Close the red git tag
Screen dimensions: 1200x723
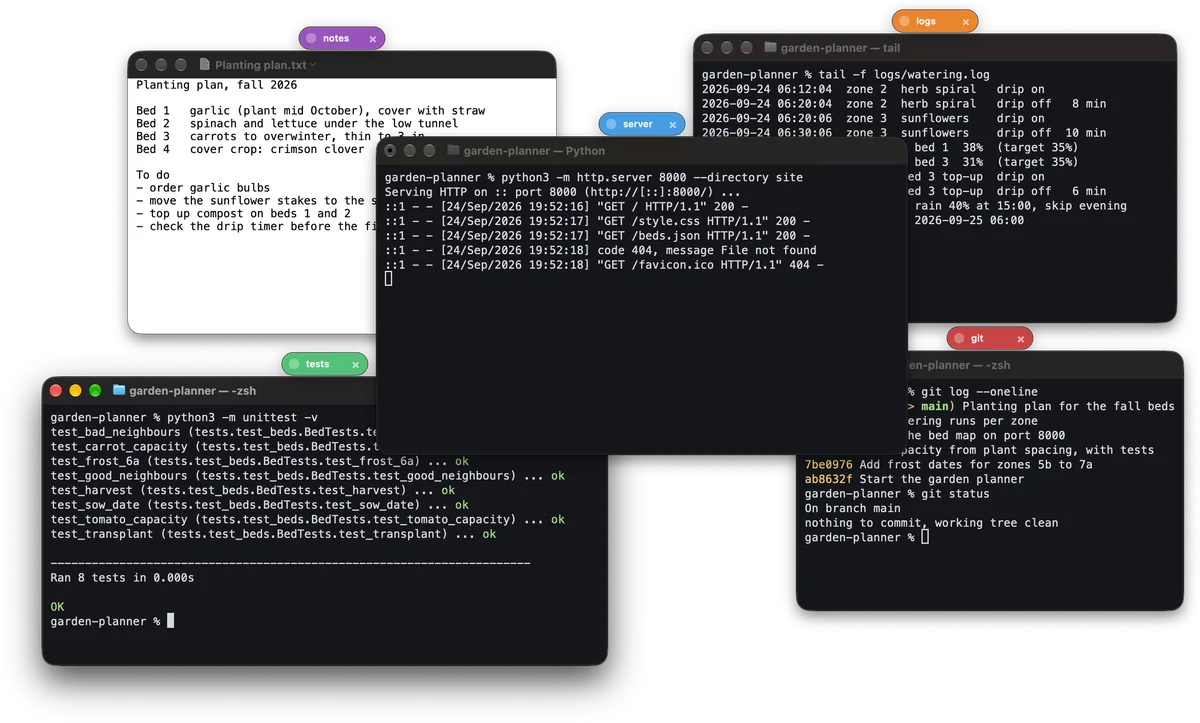tap(1020, 339)
